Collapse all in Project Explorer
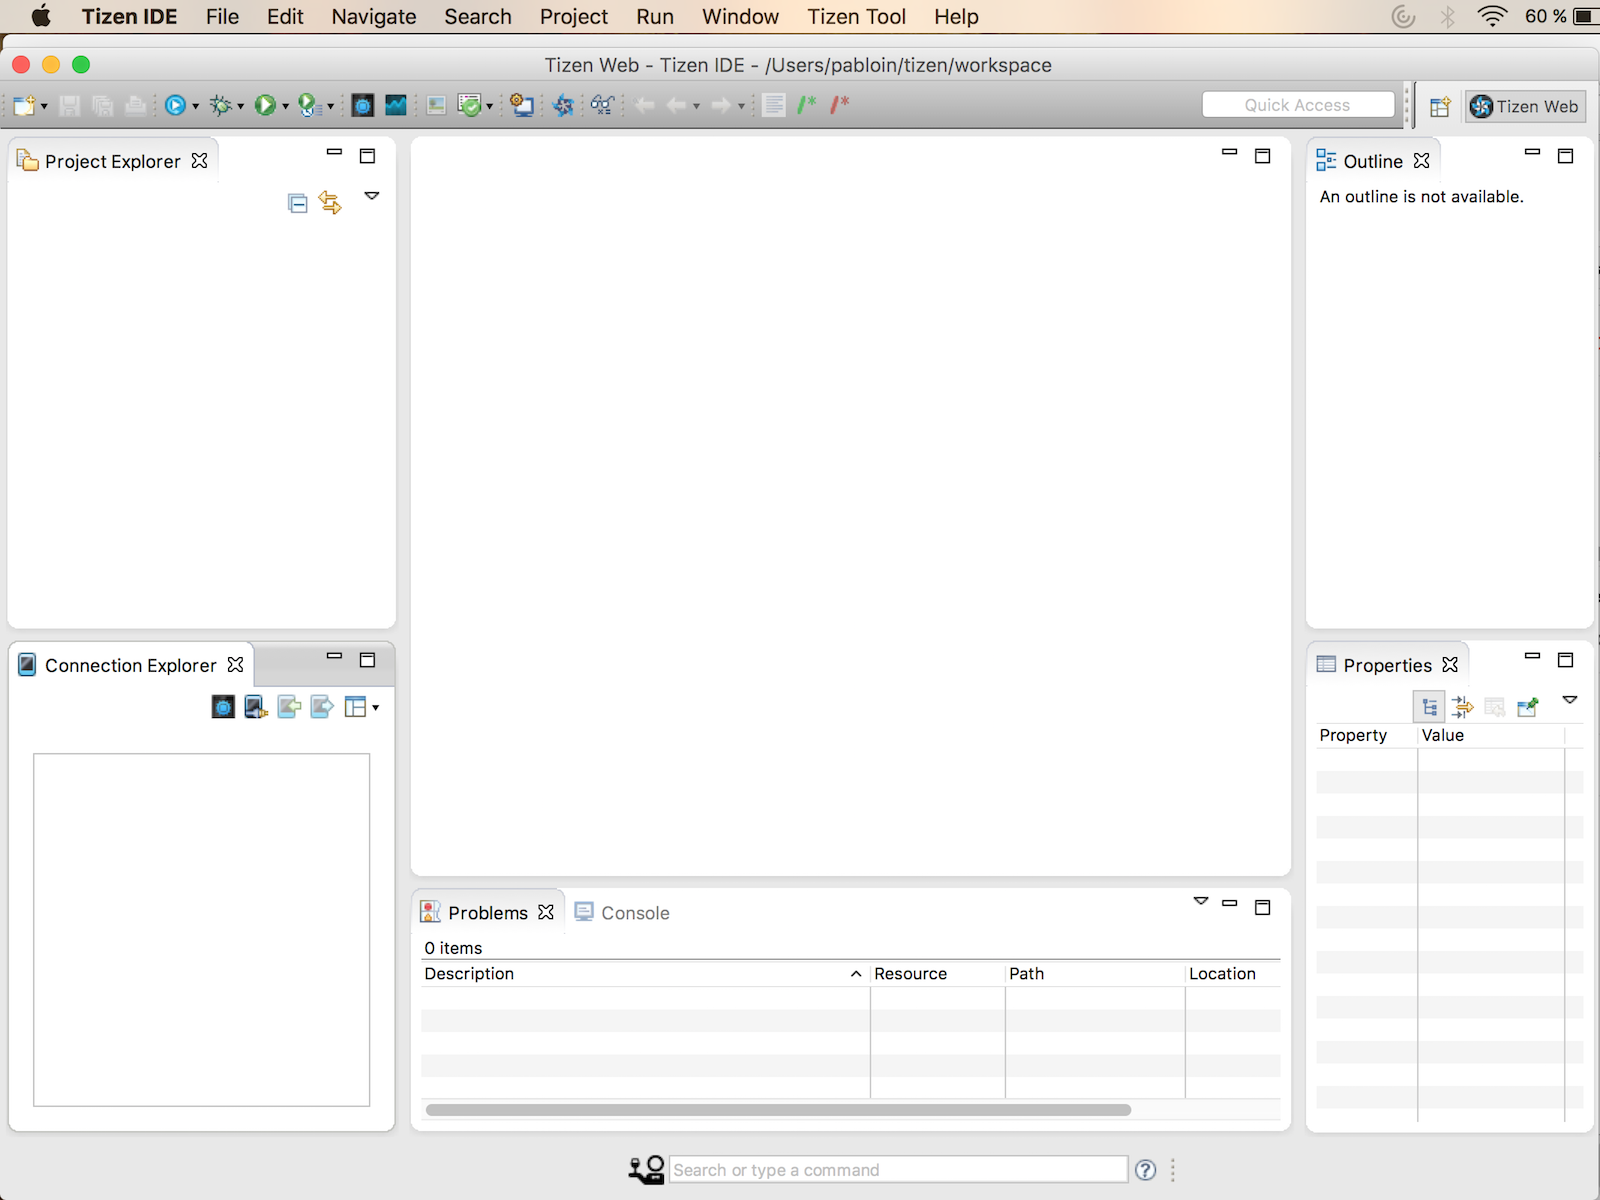 298,204
